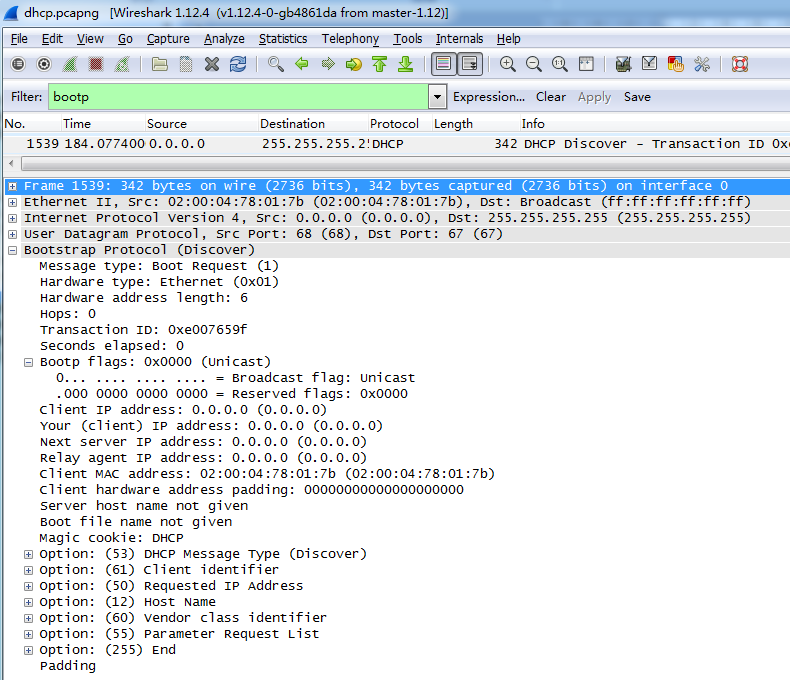This screenshot has height=680, width=790.
Task: Reload this capture file icon
Action: click(x=238, y=64)
